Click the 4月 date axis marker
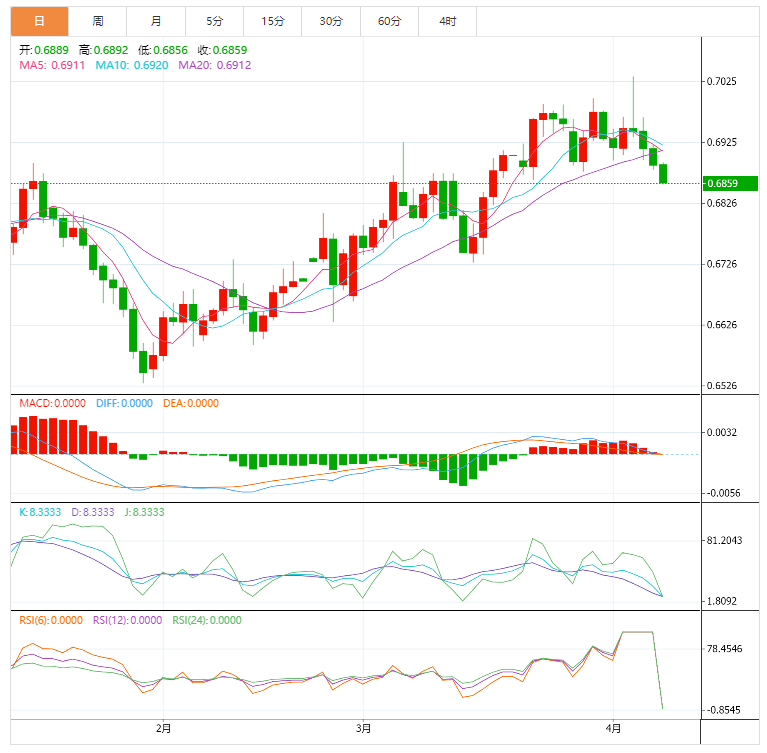Screen dimensions: 767x753 coord(613,729)
